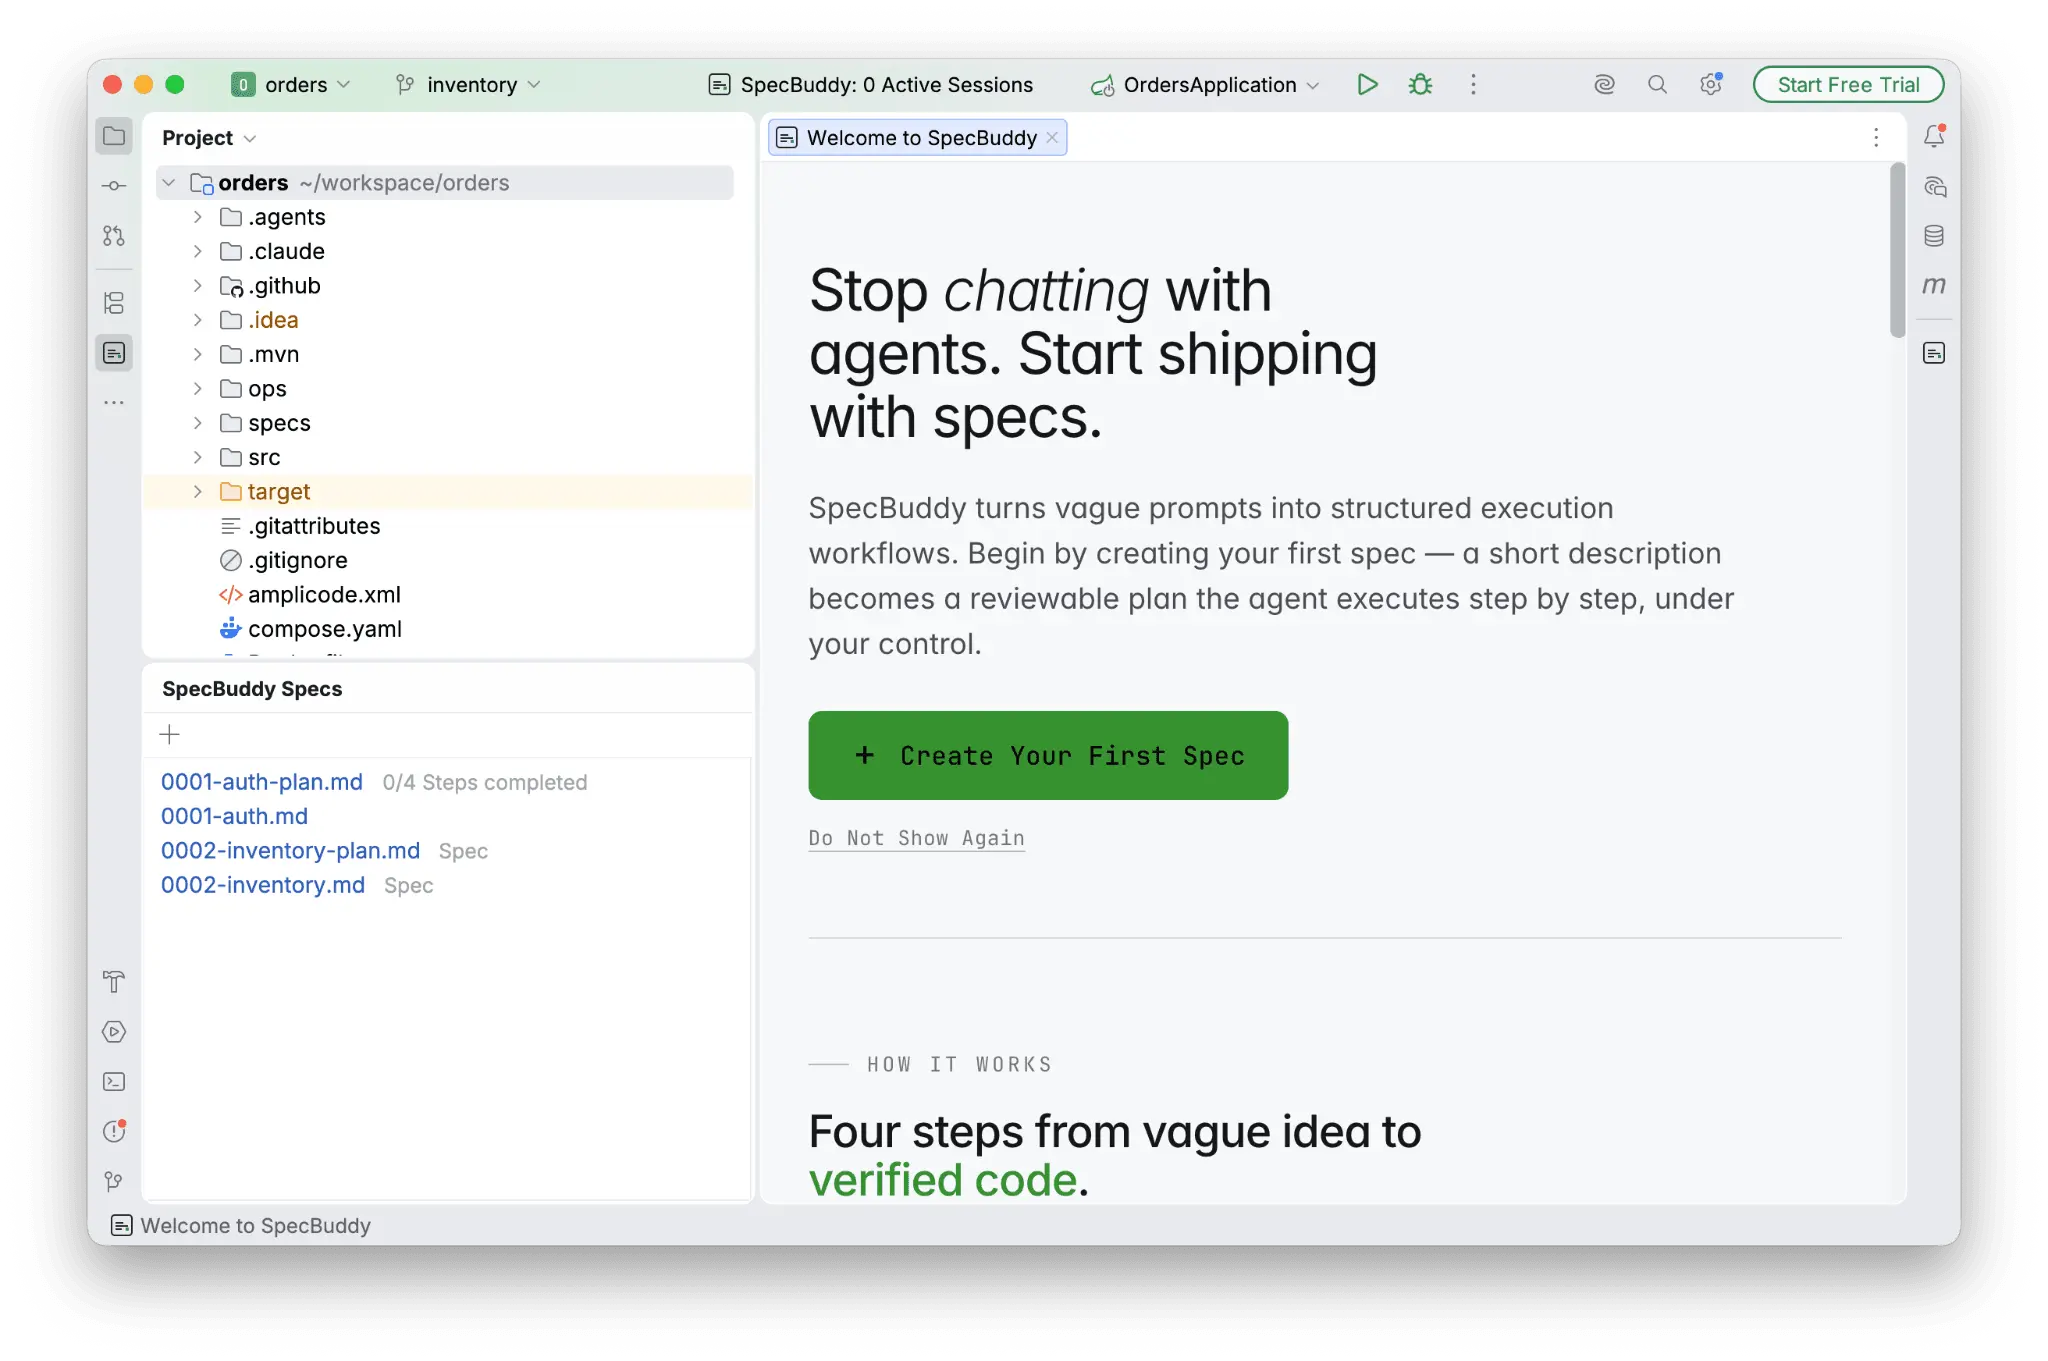This screenshot has height=1361, width=2048.
Task: Open 0002-inventory.md spec
Action: point(263,885)
